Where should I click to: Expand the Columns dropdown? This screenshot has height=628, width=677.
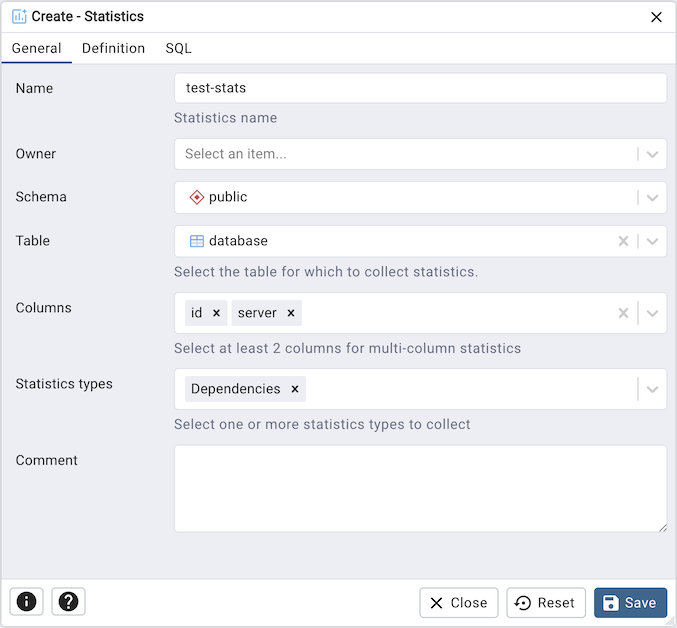[652, 313]
